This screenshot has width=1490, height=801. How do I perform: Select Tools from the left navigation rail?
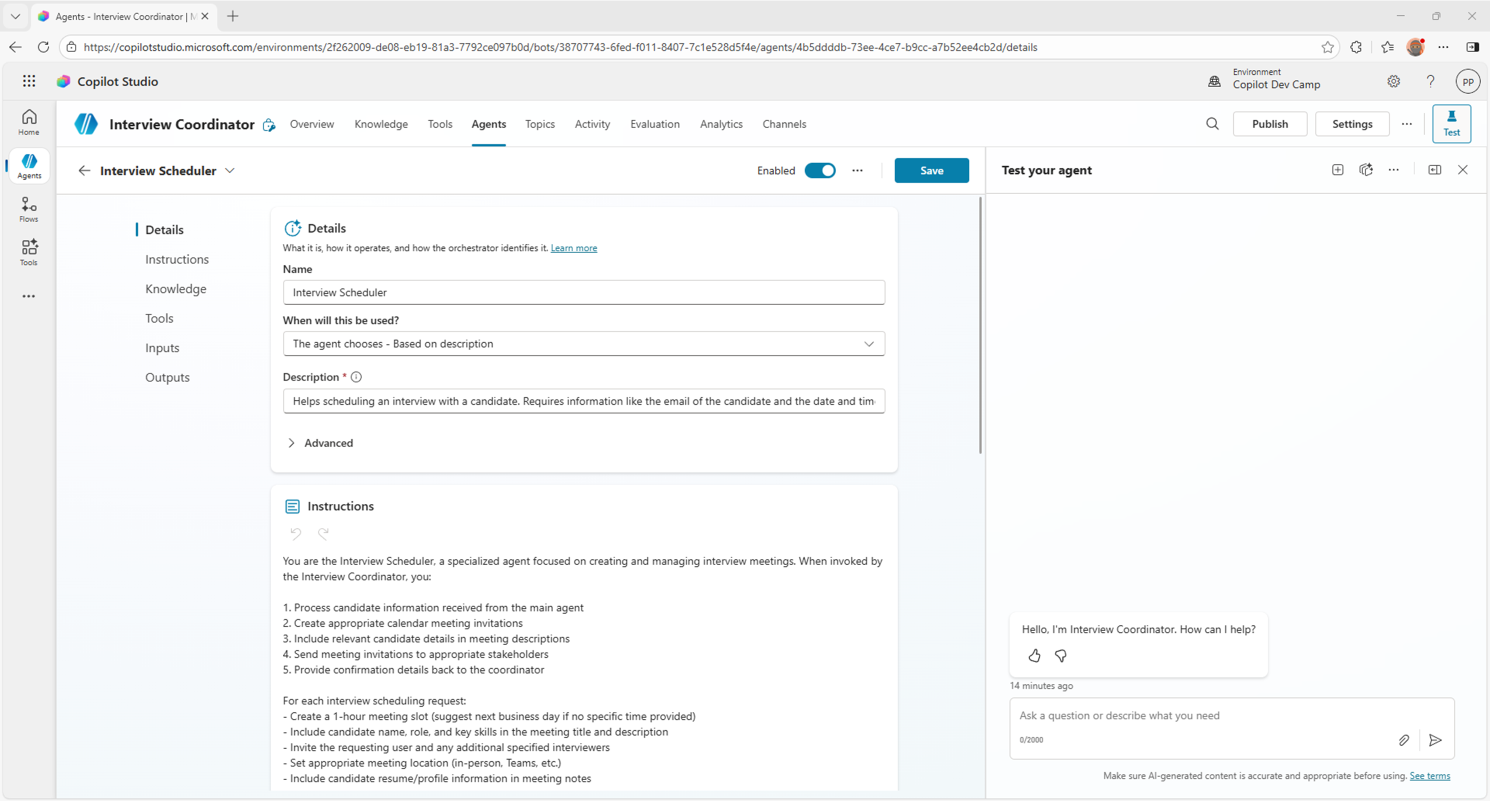pyautogui.click(x=28, y=252)
